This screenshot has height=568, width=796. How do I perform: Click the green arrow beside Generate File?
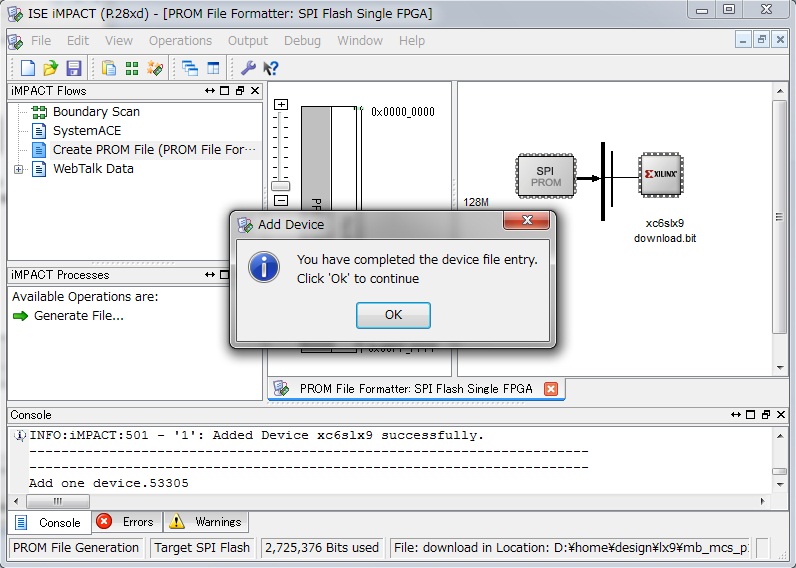(20, 316)
